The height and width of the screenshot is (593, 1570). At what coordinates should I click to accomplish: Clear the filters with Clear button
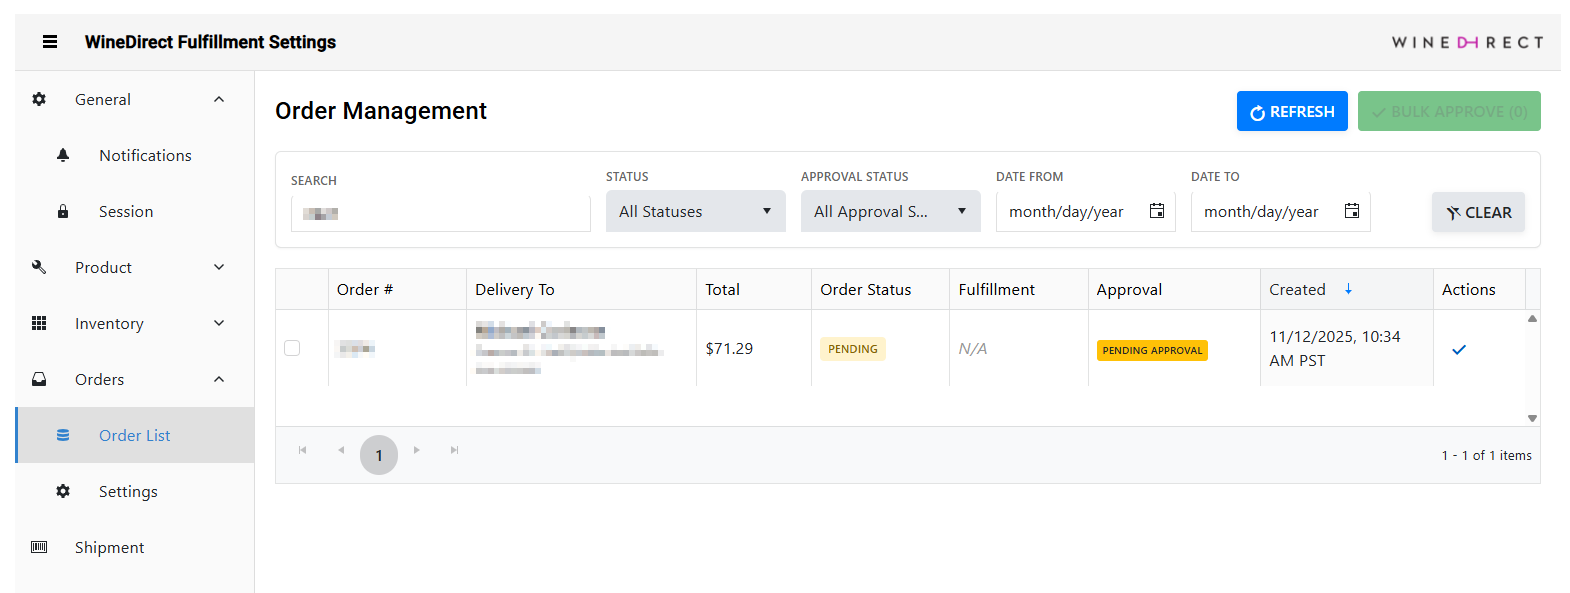click(1478, 212)
